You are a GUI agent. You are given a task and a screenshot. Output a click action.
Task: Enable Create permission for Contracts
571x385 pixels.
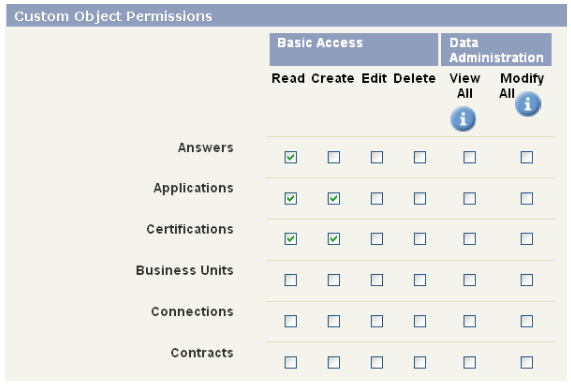tap(334, 362)
